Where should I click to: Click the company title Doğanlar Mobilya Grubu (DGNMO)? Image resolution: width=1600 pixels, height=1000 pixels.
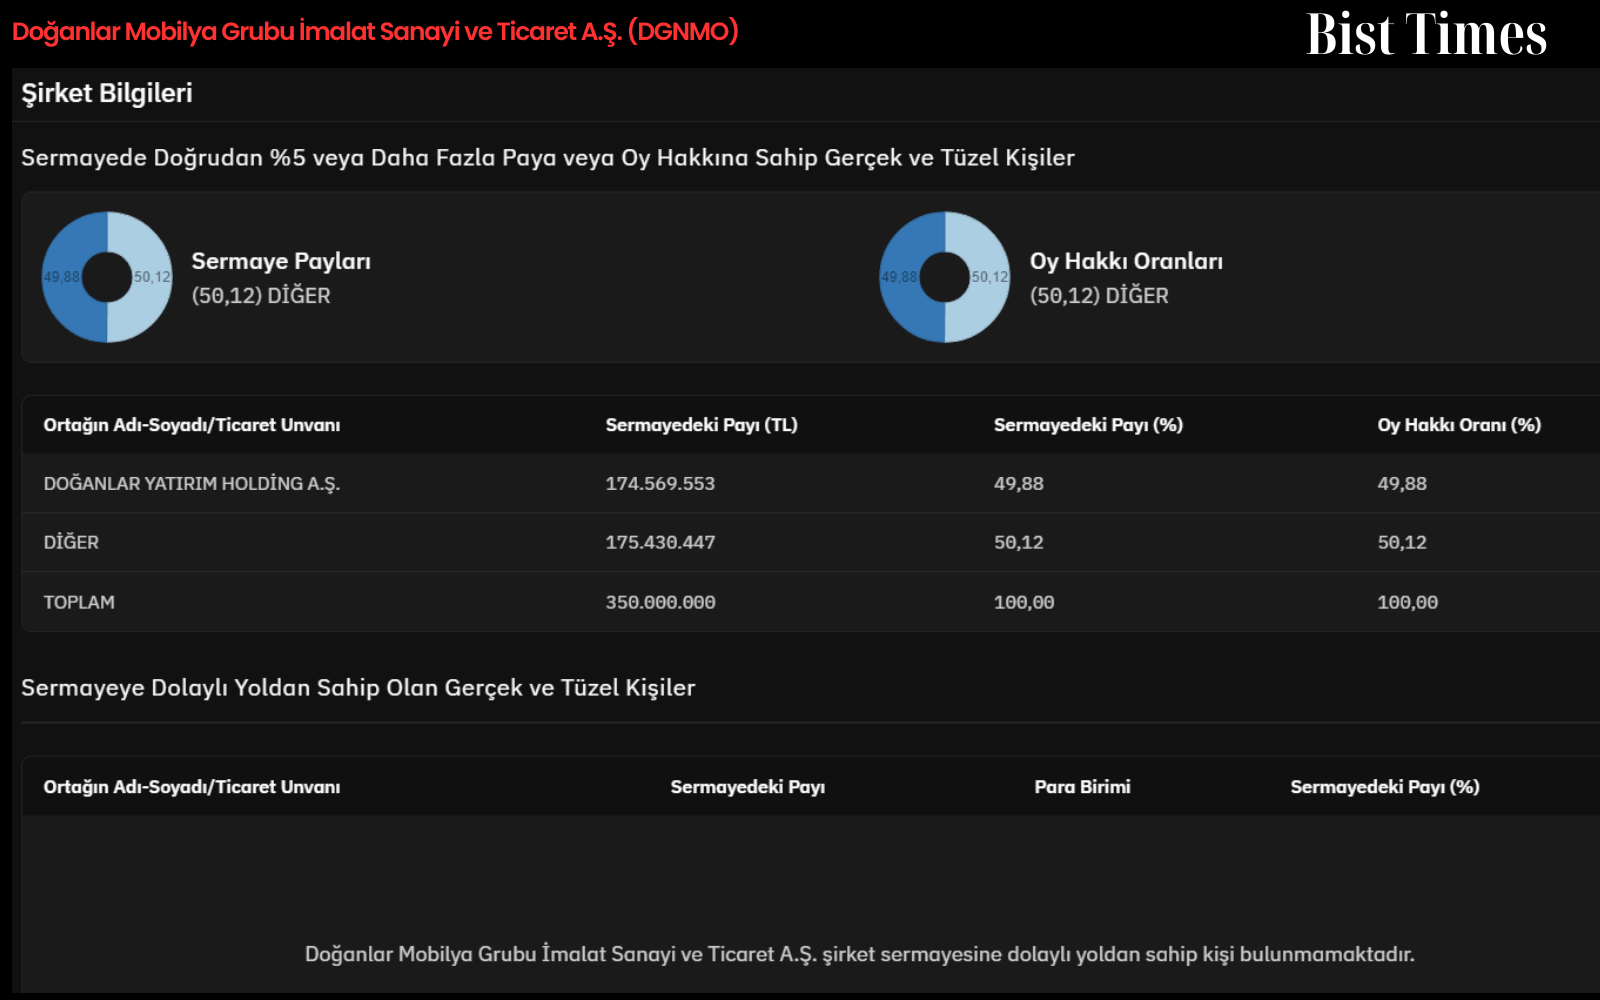(375, 31)
